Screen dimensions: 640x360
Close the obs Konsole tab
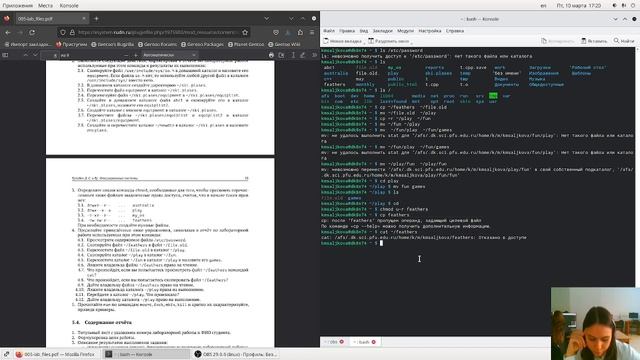click(x=342, y=342)
